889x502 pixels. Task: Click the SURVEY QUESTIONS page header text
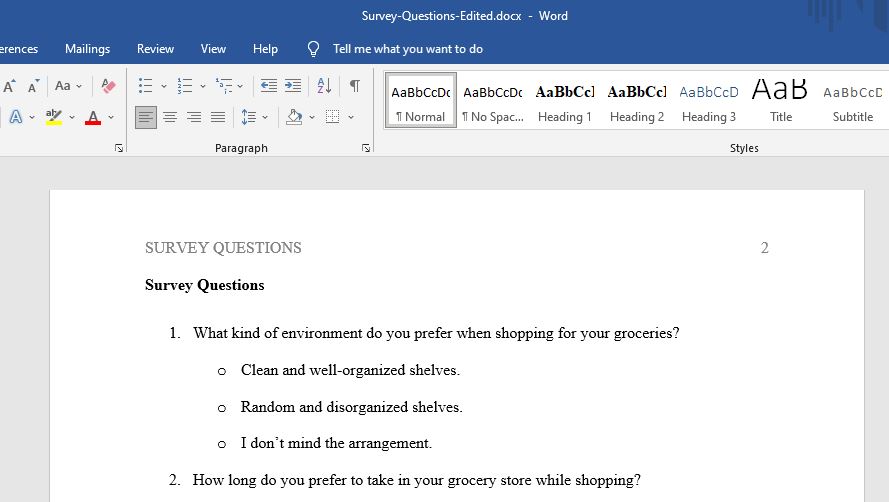click(x=223, y=248)
